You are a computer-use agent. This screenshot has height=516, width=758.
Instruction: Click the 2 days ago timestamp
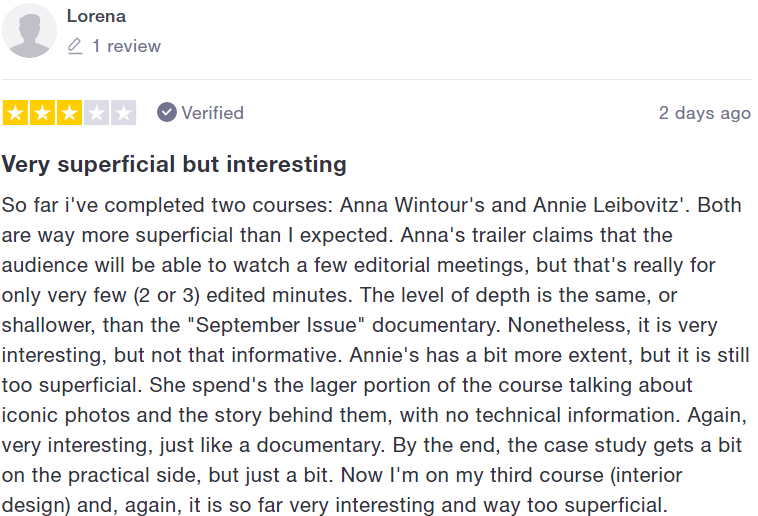coord(705,113)
